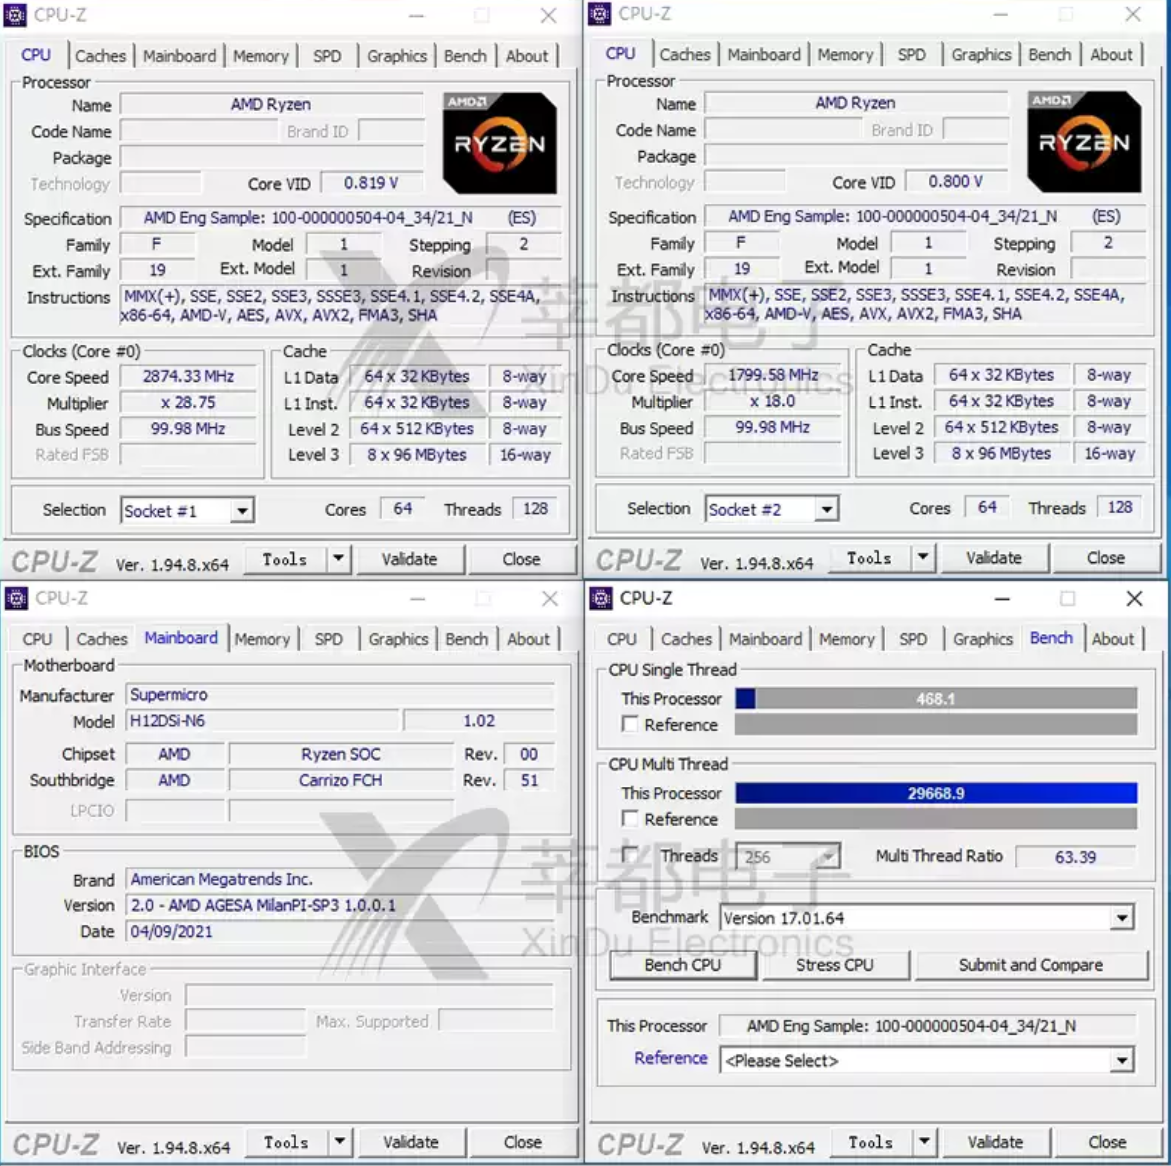
Task: Open Memory tab in Socket #2 window
Action: [845, 55]
